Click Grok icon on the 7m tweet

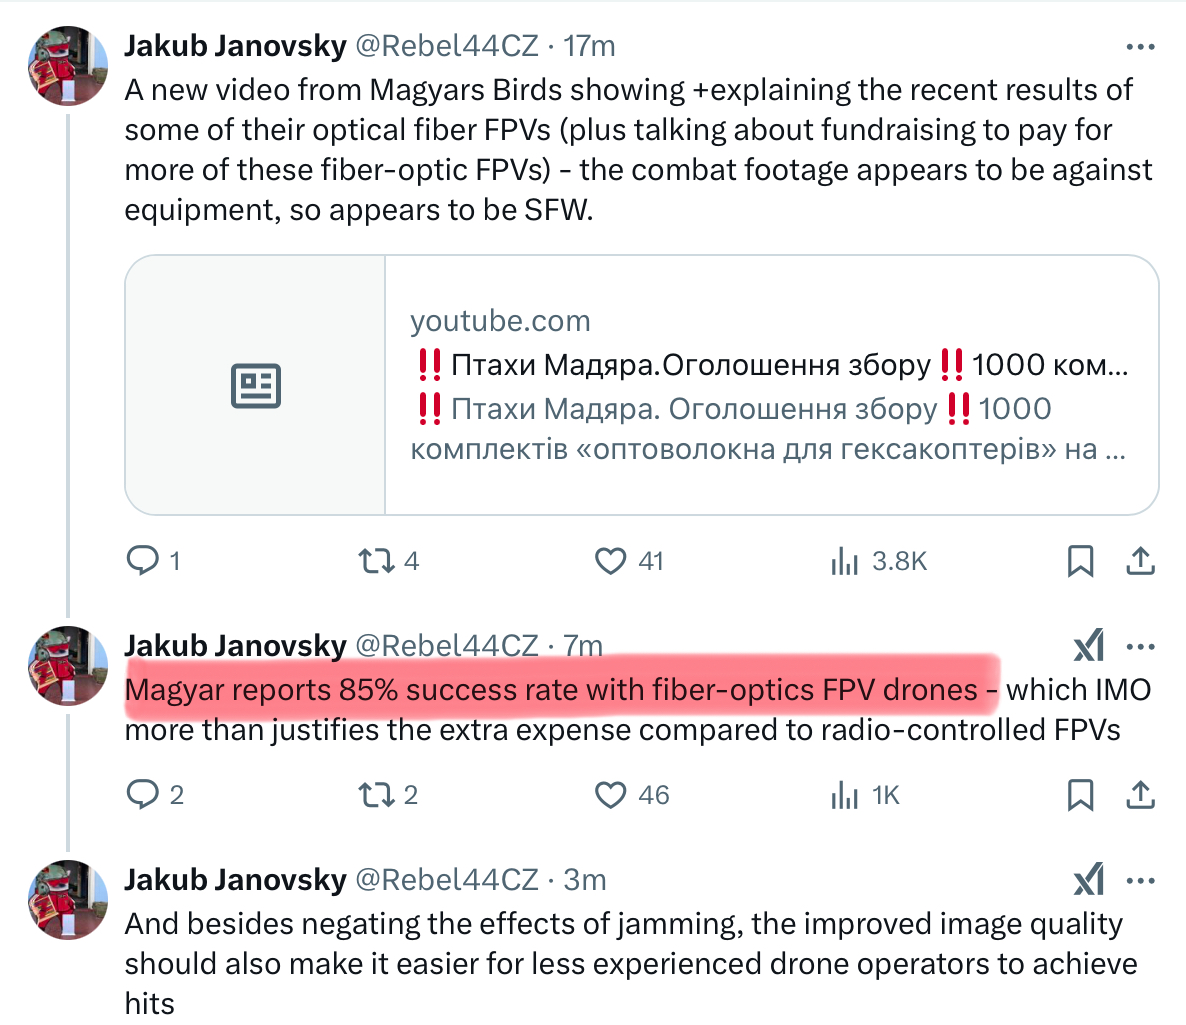pos(1089,647)
